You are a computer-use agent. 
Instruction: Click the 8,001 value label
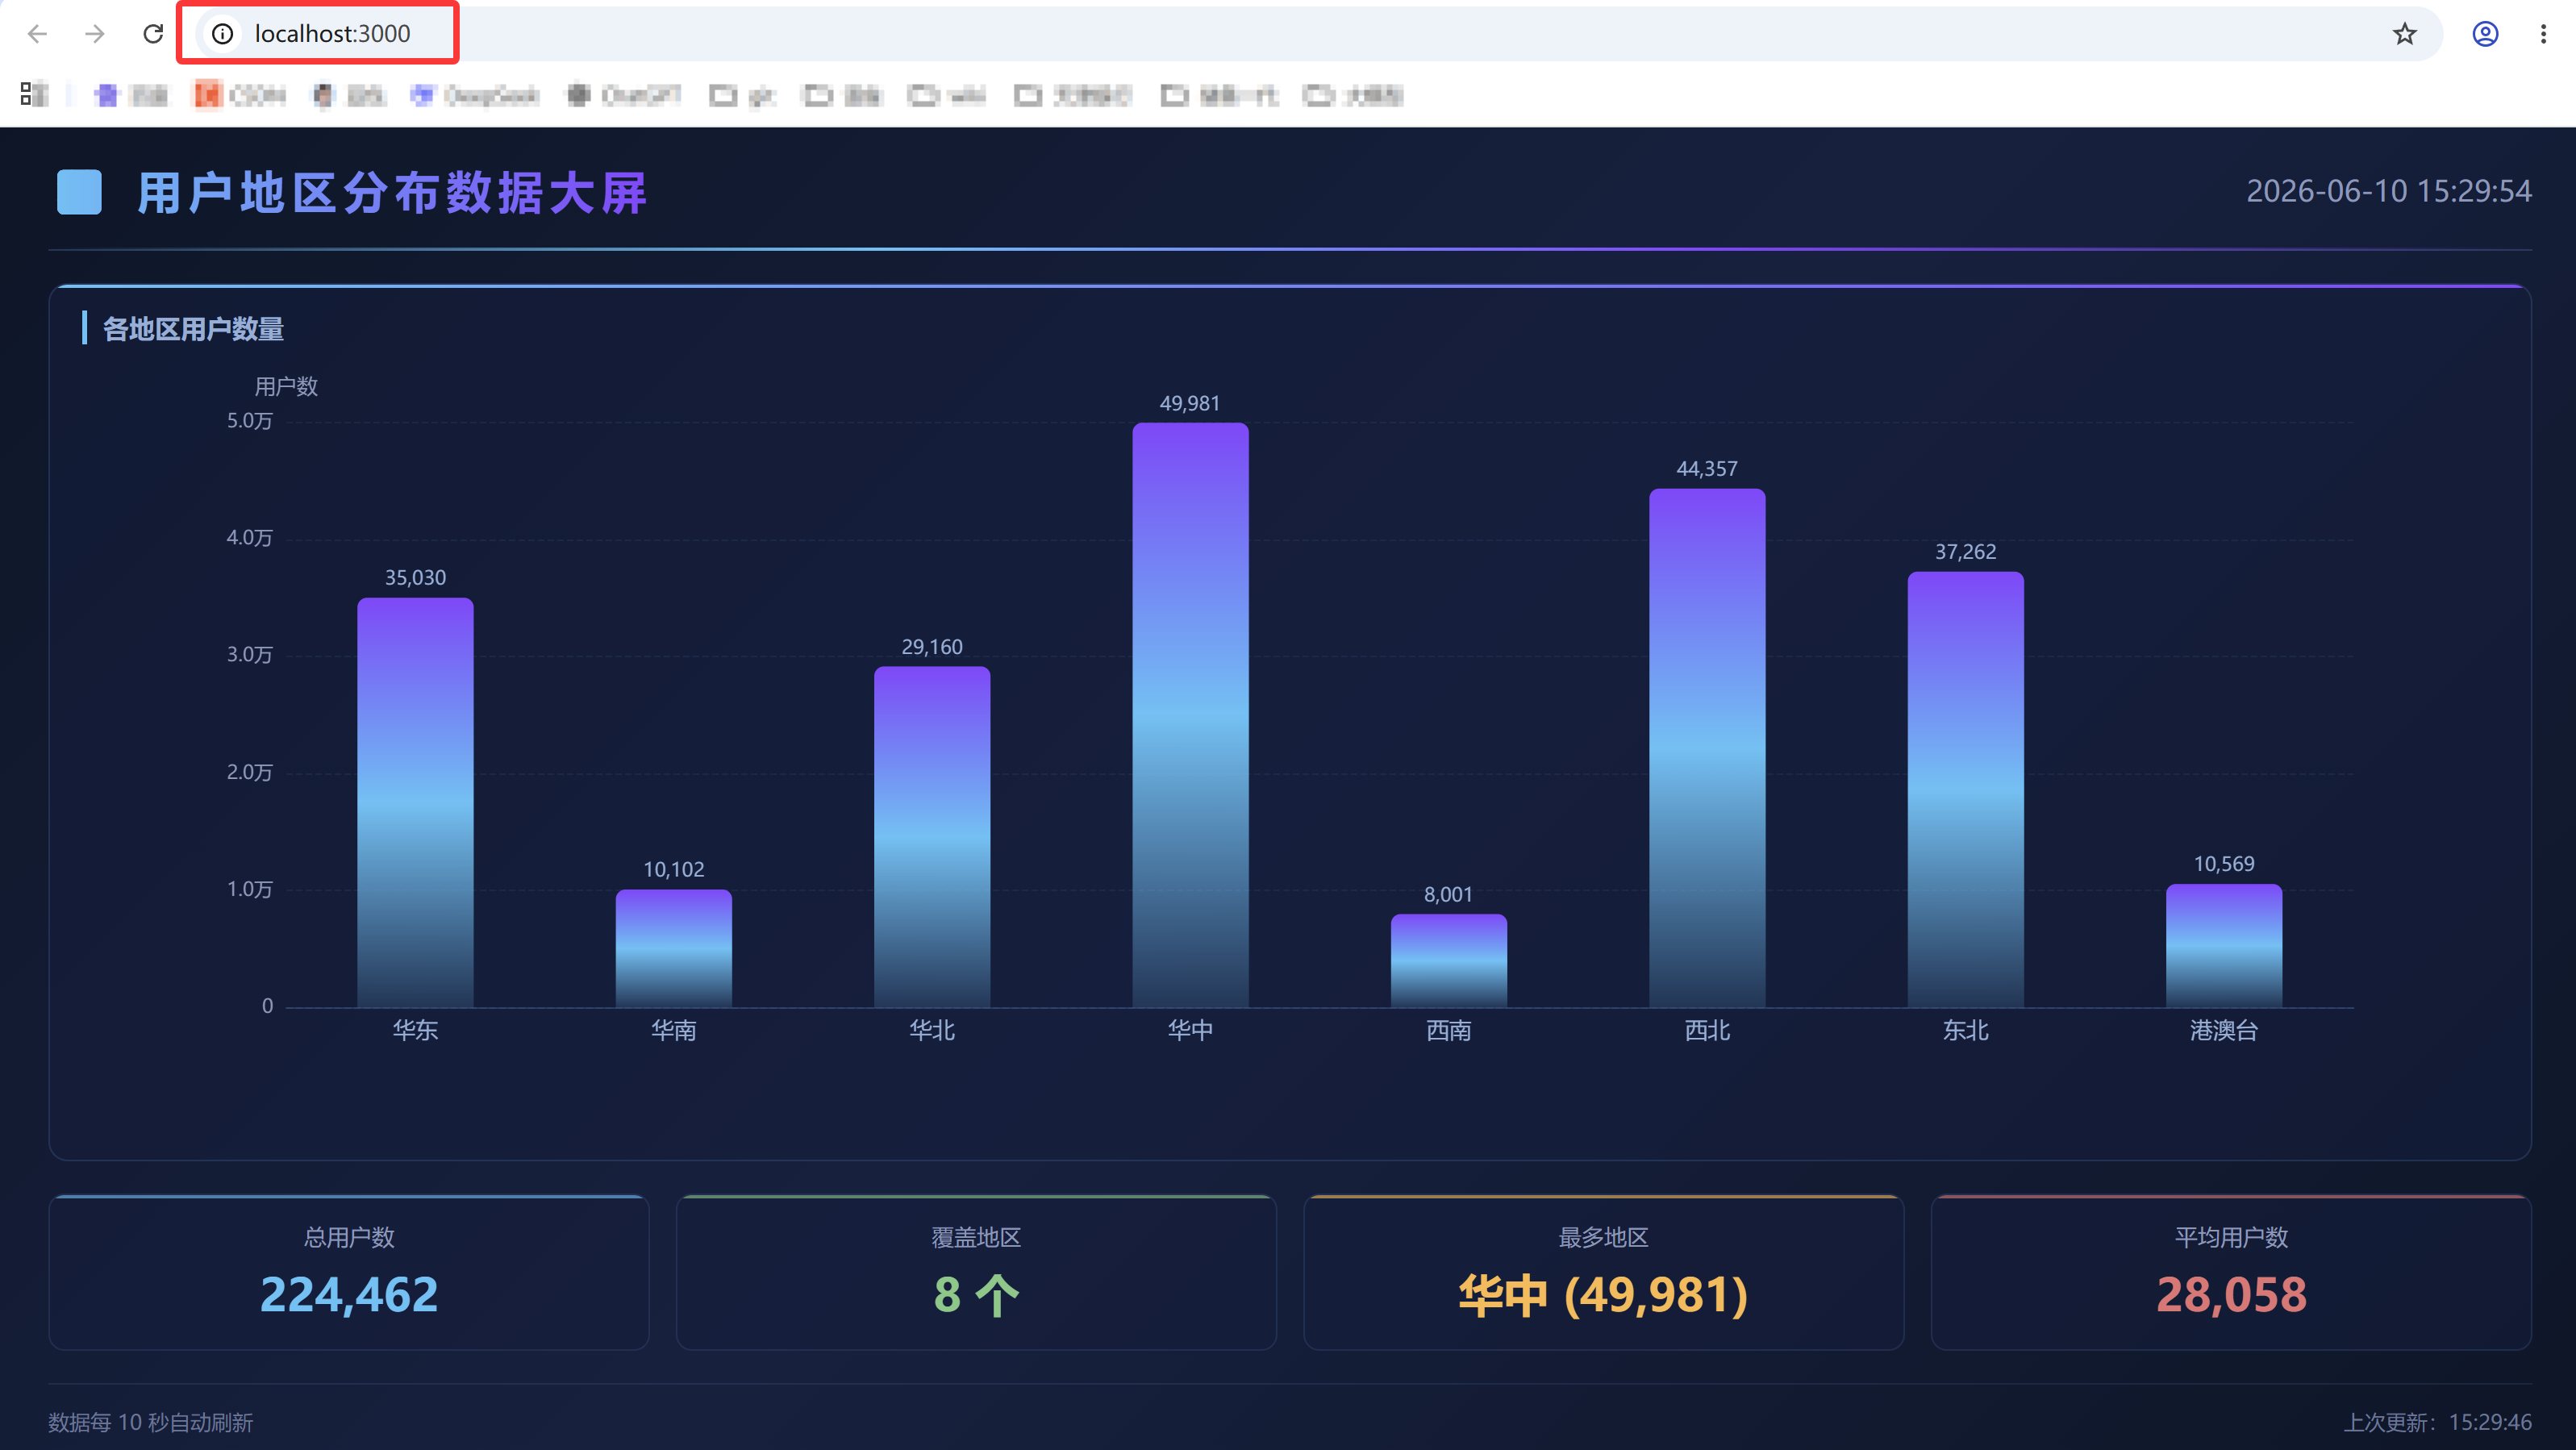(x=1448, y=895)
